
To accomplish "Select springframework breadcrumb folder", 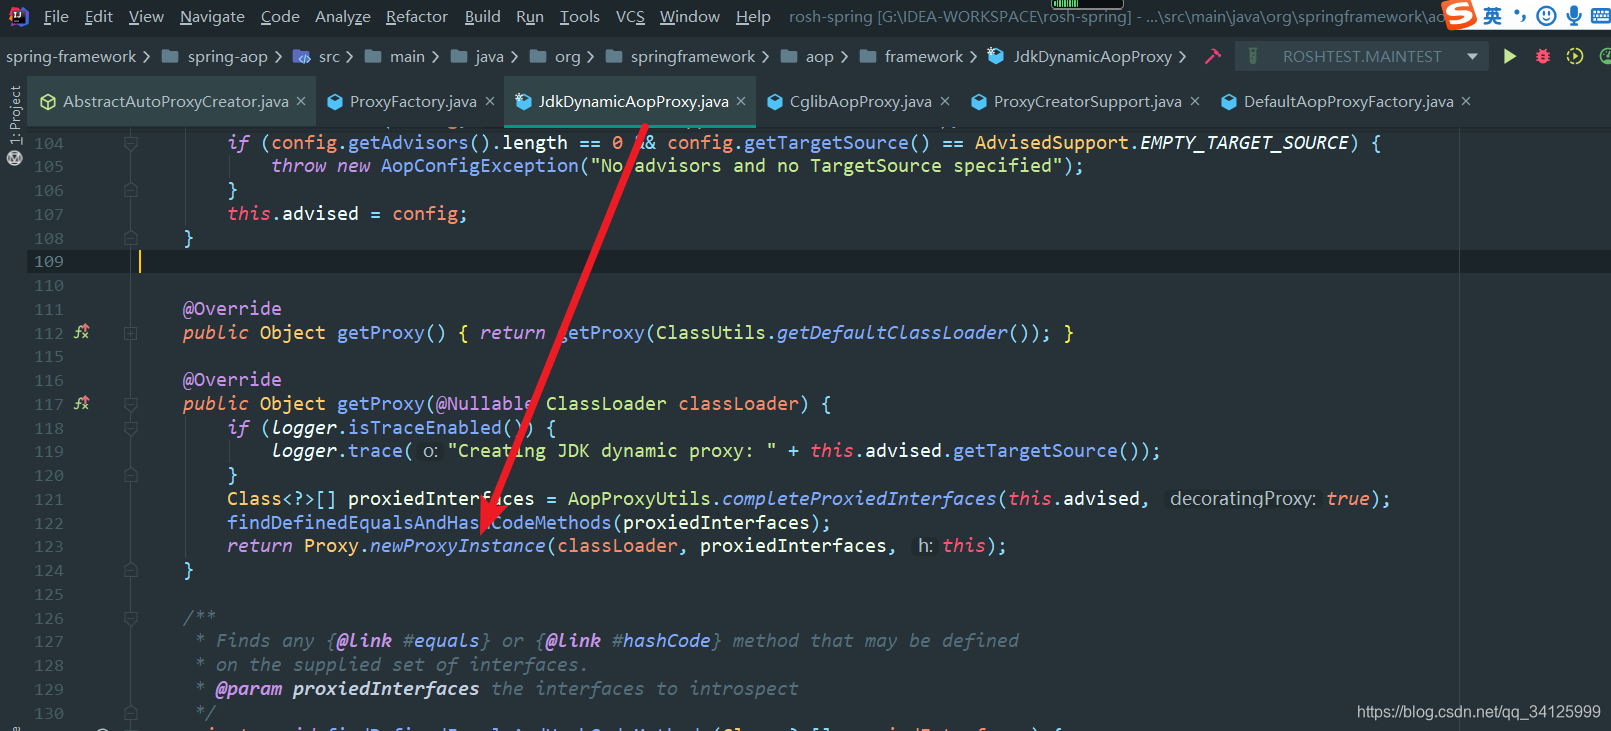I will pos(680,57).
